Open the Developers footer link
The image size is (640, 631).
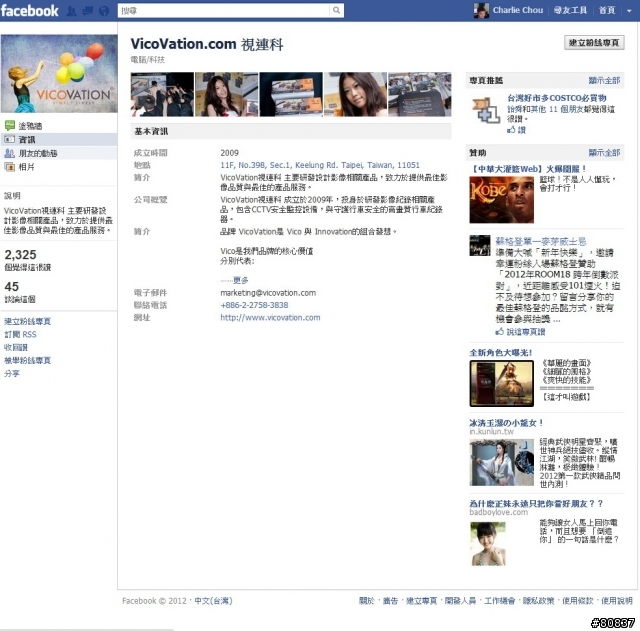(x=460, y=601)
